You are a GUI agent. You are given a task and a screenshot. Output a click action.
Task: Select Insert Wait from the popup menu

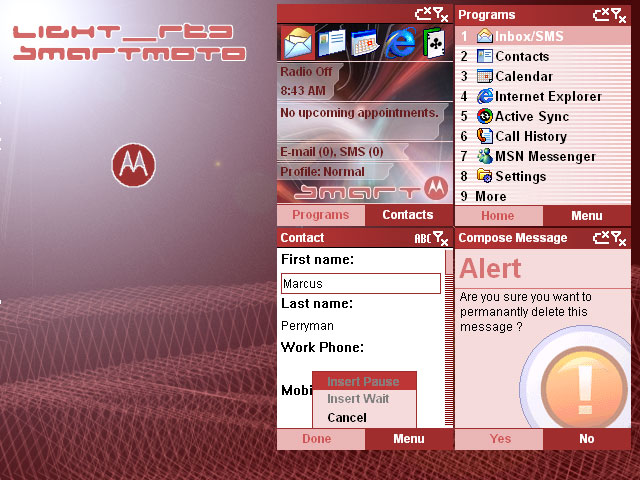(x=363, y=399)
